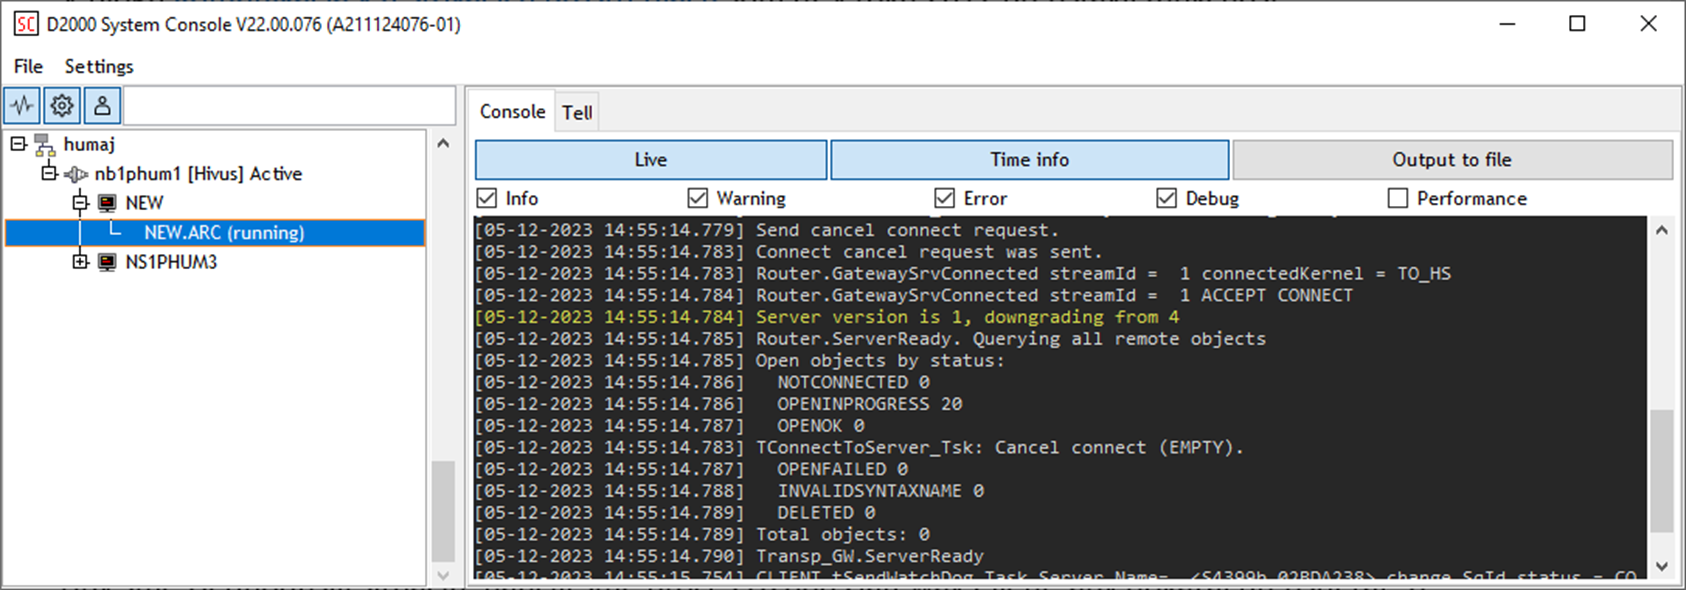Toggle the Warning checkbox
The width and height of the screenshot is (1686, 590).
698,198
